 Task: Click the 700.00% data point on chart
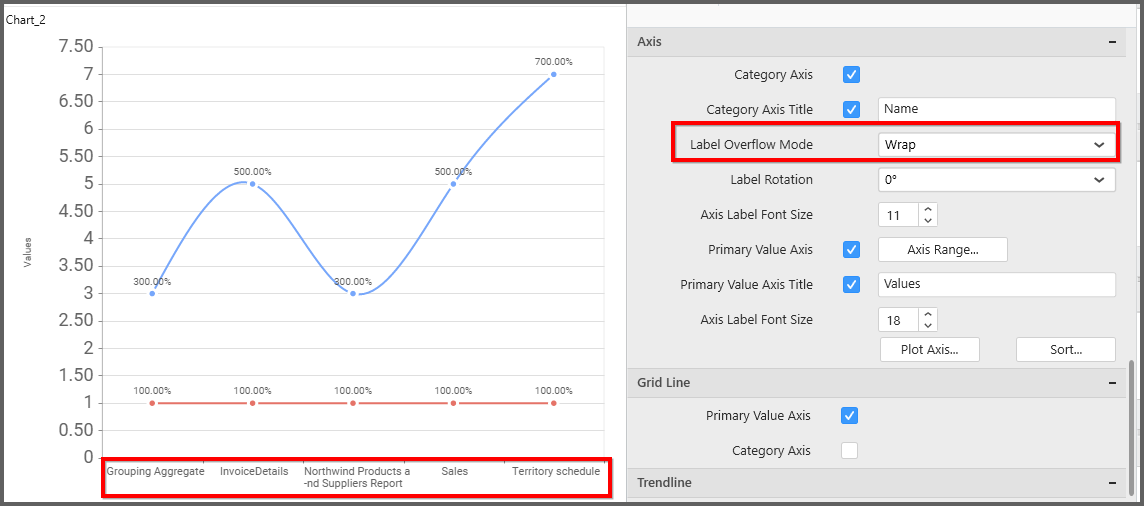click(553, 75)
